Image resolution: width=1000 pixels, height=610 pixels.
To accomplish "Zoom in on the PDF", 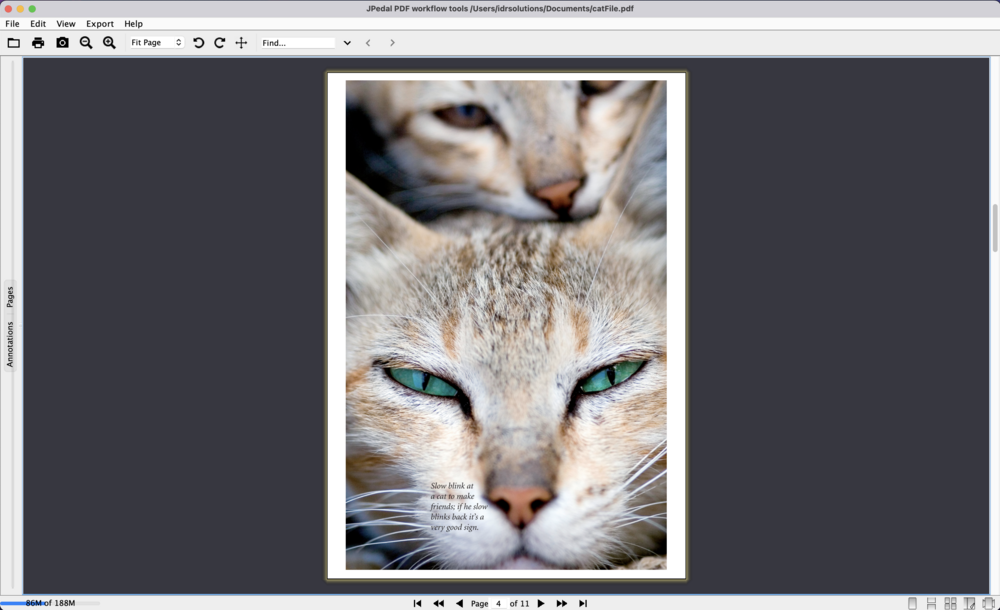I will pyautogui.click(x=109, y=42).
